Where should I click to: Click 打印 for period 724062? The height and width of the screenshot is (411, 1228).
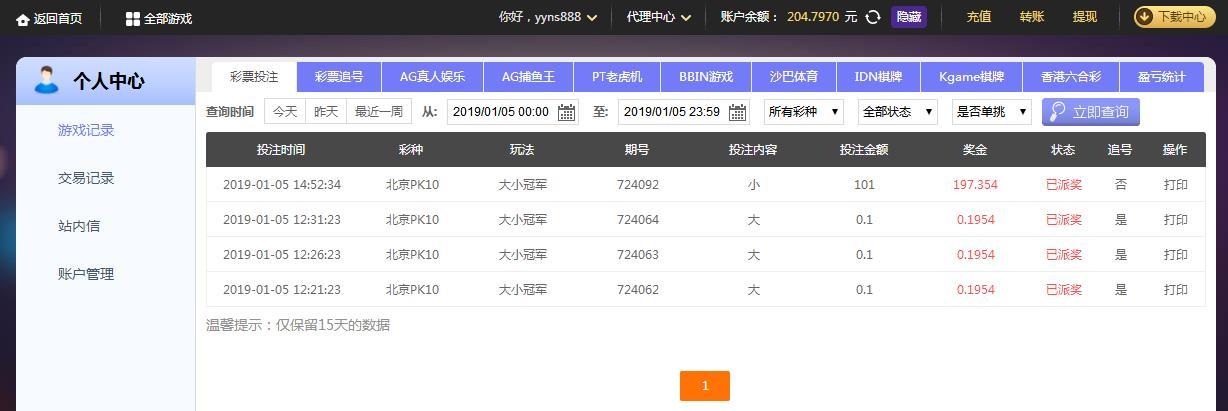click(x=1176, y=290)
